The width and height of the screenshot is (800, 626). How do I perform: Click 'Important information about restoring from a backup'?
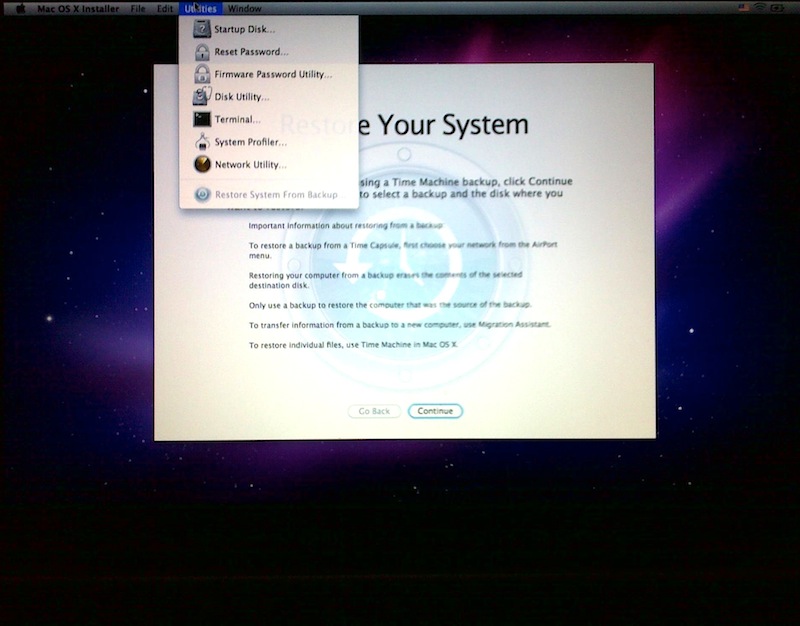(x=346, y=226)
